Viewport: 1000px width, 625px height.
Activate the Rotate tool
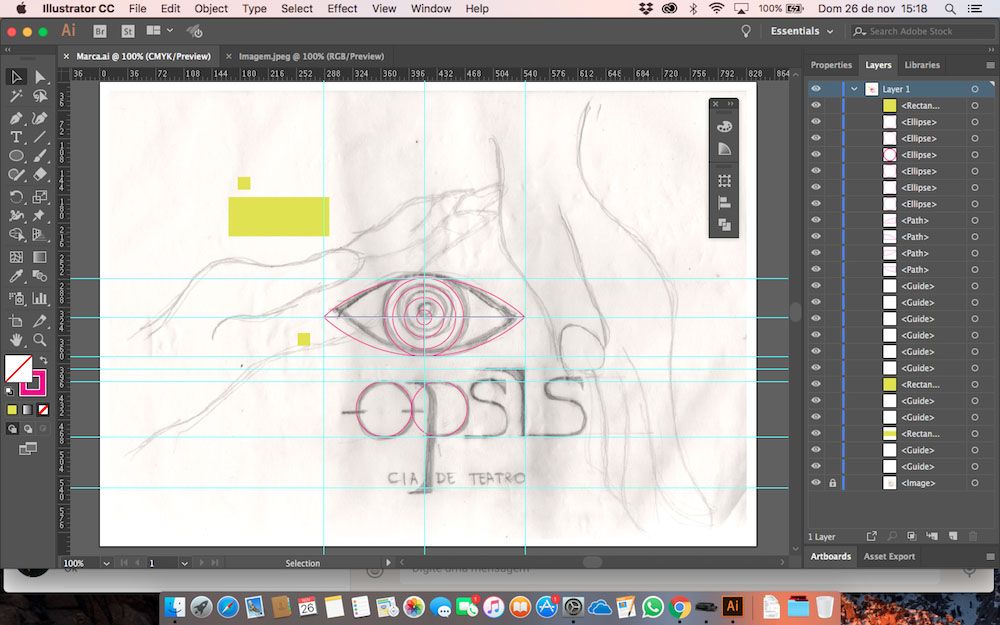click(16, 196)
